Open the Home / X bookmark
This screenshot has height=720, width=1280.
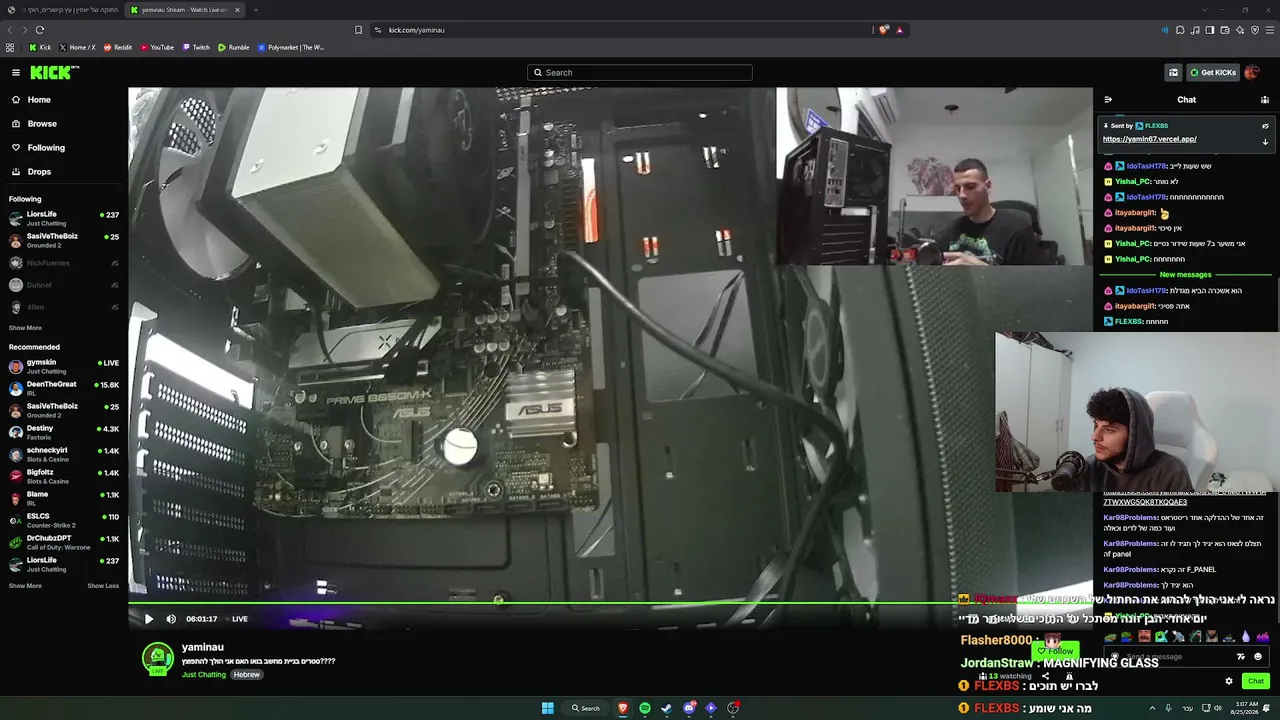click(x=77, y=47)
